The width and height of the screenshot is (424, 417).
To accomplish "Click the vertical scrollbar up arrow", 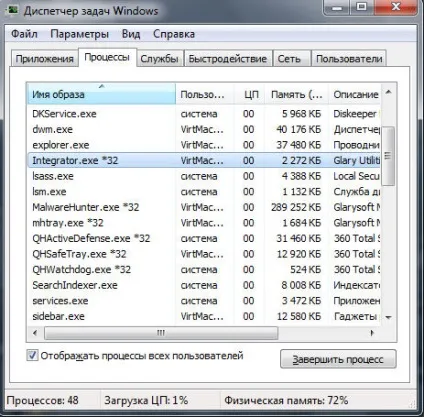I will click(x=388, y=92).
